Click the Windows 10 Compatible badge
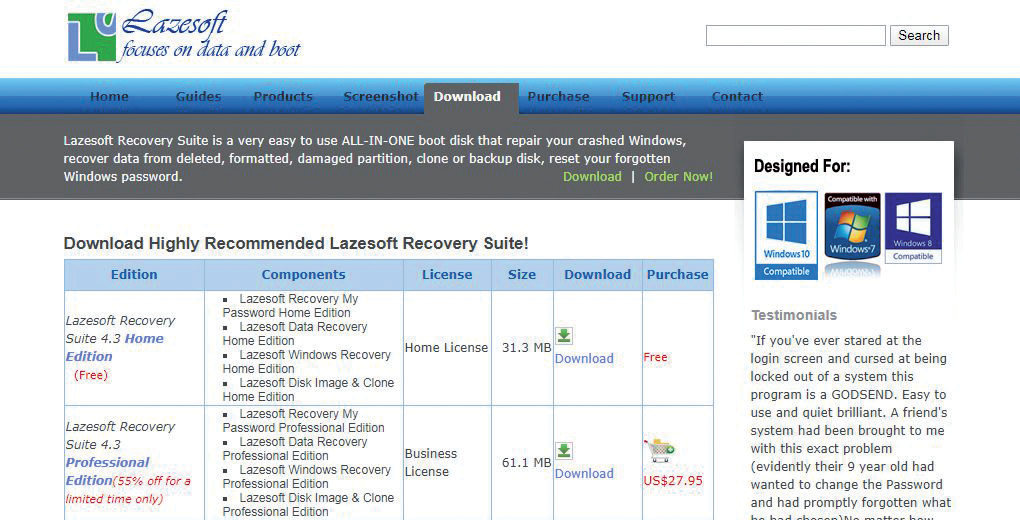This screenshot has height=520, width=1020. [786, 236]
